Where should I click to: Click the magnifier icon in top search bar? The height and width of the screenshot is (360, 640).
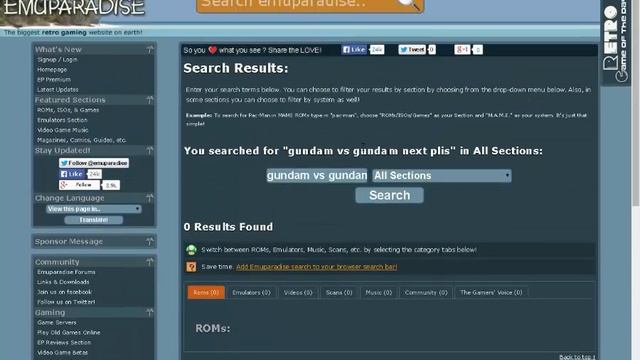click(408, 4)
